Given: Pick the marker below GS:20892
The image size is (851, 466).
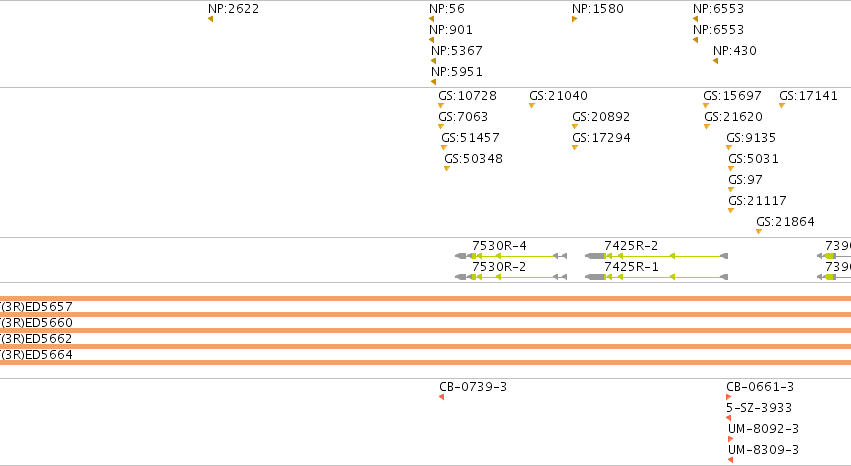Looking at the screenshot, I should click(x=575, y=126).
